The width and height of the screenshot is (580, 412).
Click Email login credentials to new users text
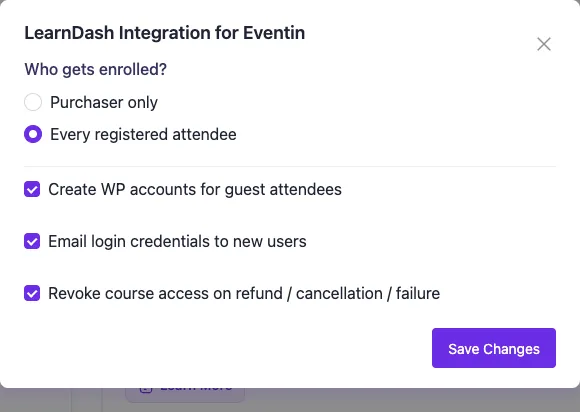click(x=177, y=242)
